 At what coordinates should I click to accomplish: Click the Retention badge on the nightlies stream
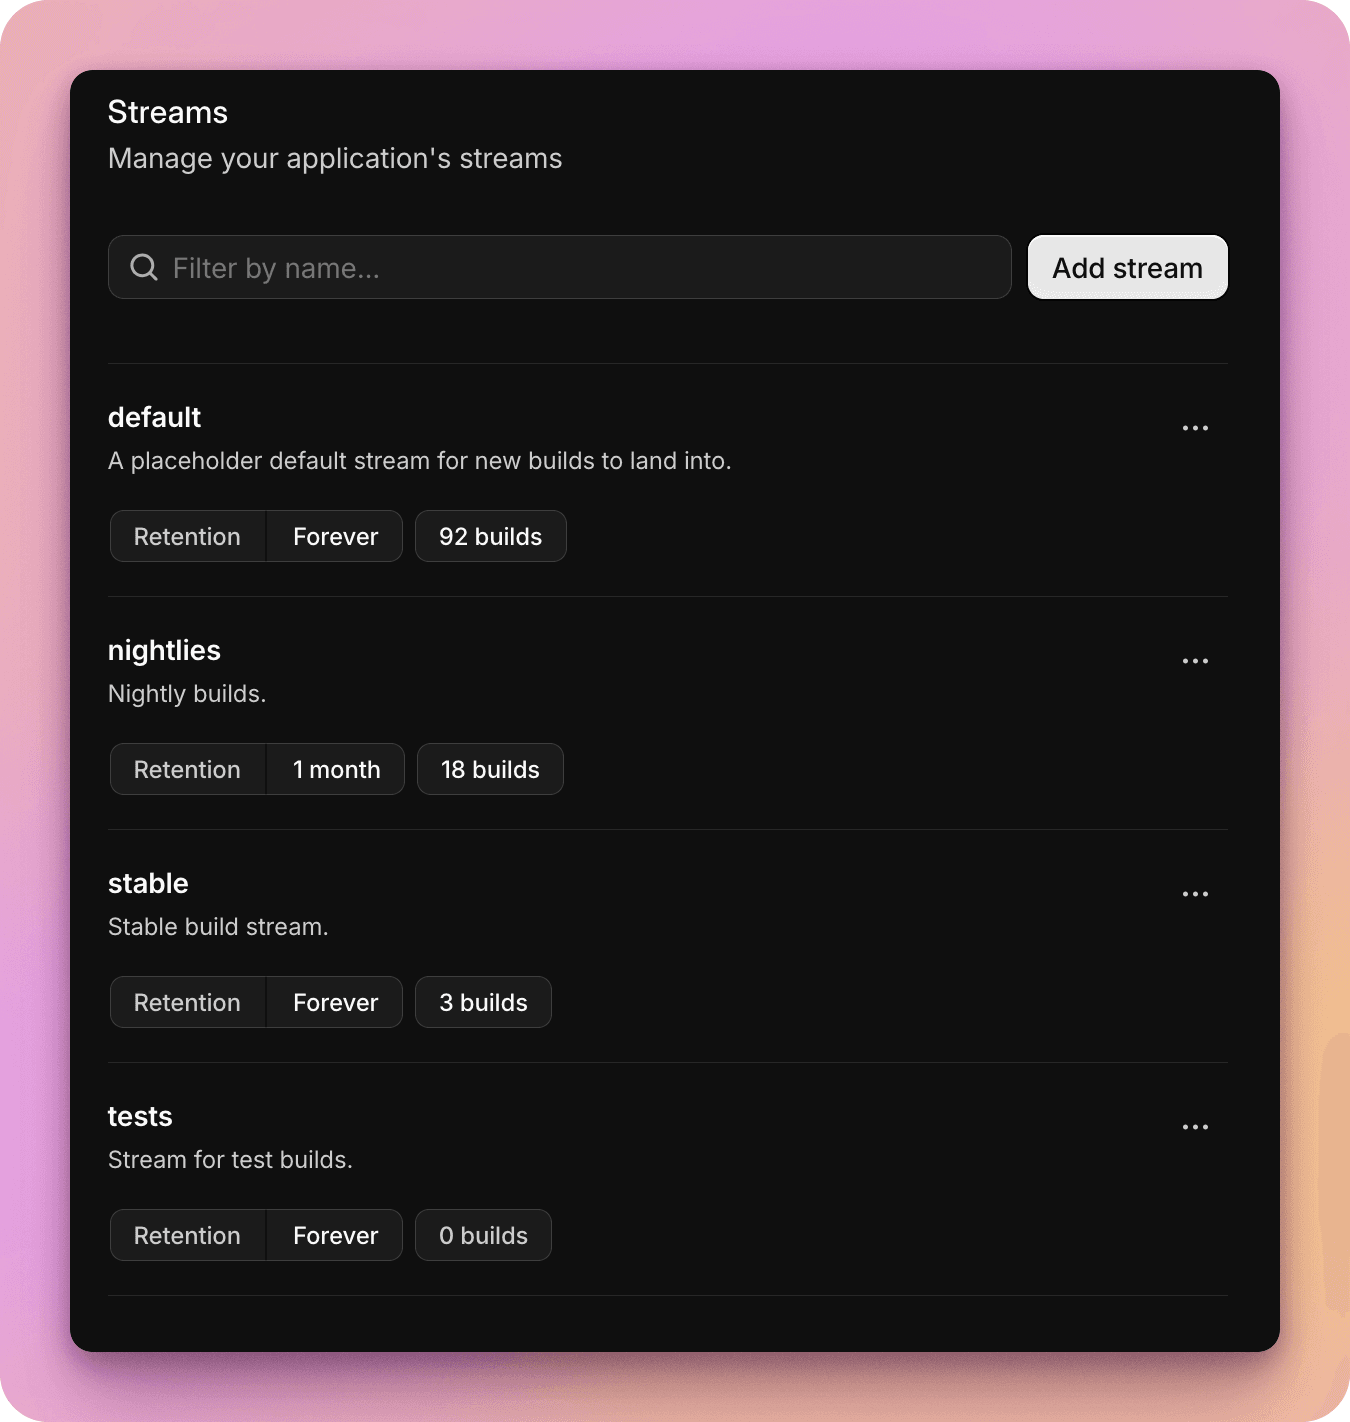pyautogui.click(x=187, y=769)
